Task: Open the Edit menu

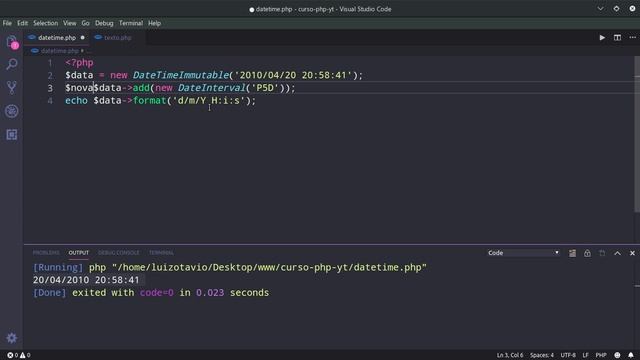Action: 22,23
